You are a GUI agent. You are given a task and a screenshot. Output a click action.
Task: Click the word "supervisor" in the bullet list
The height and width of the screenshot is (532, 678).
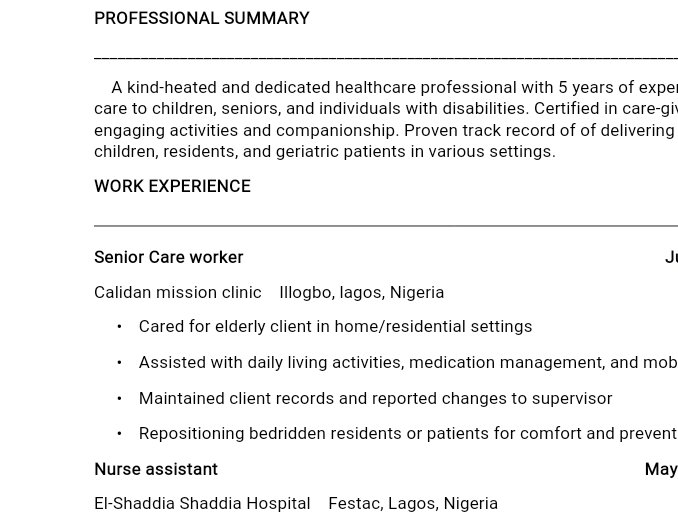click(x=573, y=398)
